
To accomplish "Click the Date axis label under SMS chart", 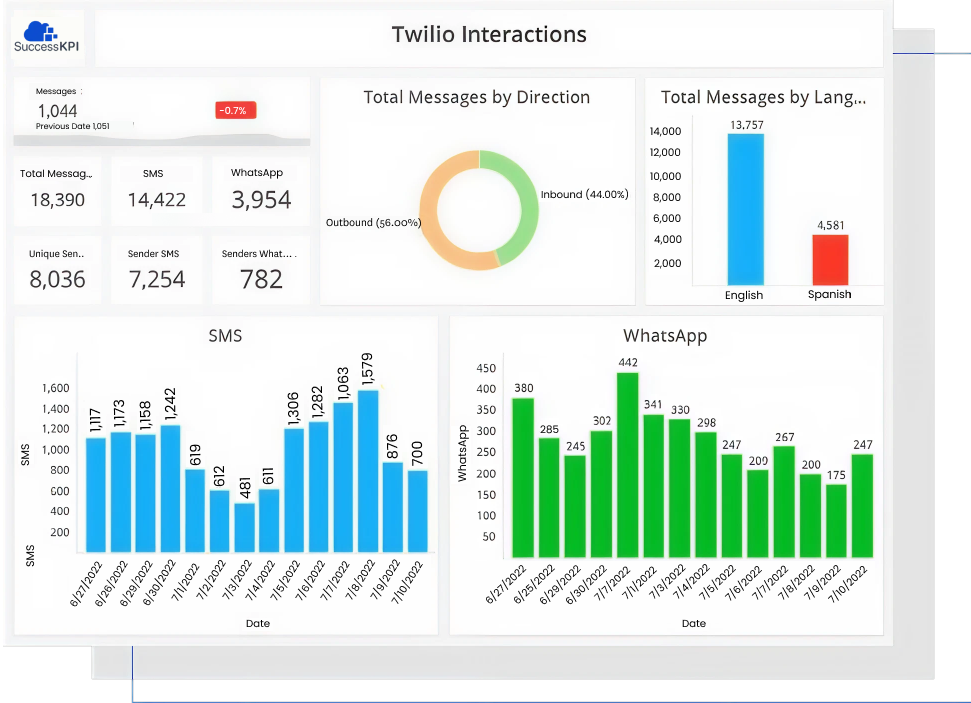I will [x=258, y=623].
